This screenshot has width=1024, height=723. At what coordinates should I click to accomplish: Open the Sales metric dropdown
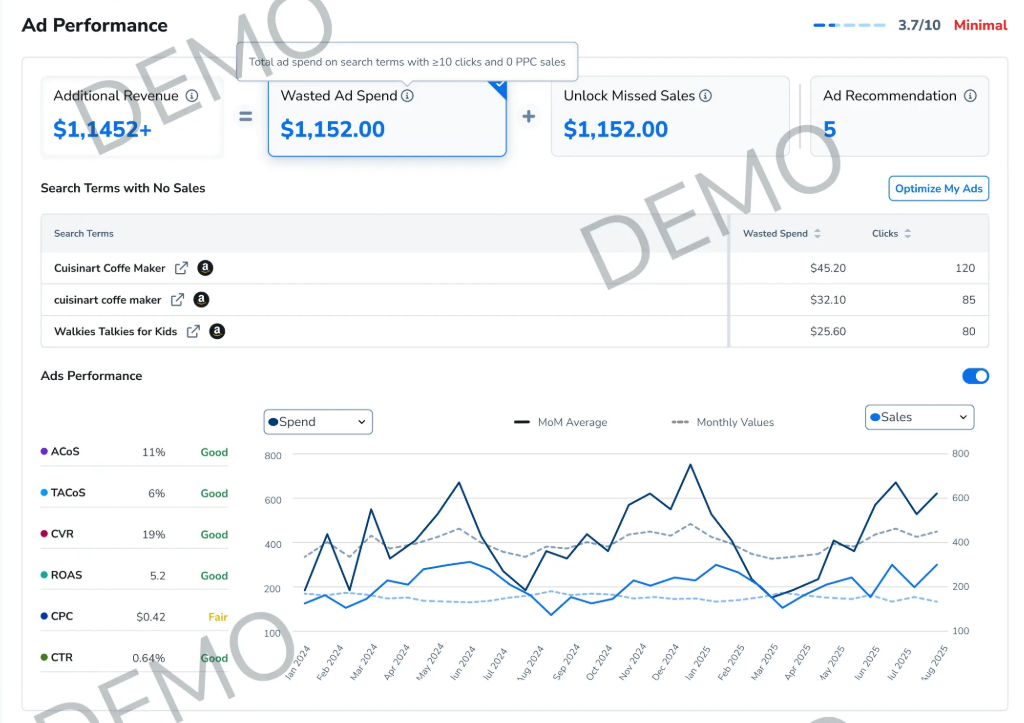point(920,417)
